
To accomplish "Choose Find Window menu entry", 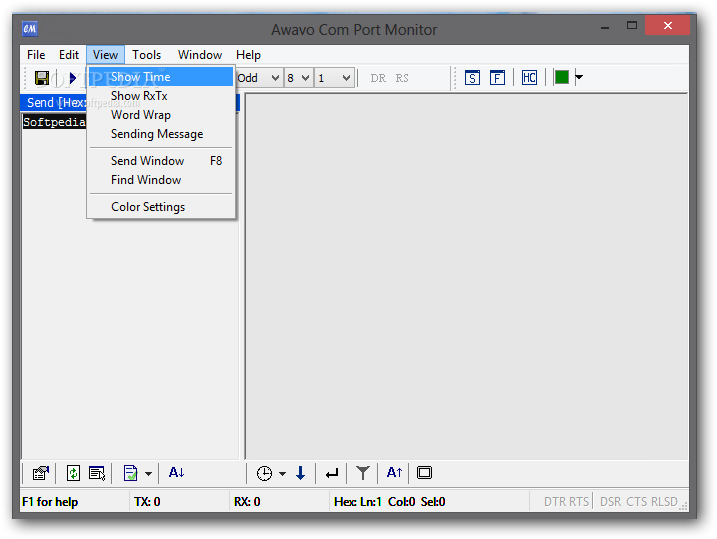I will click(161, 180).
